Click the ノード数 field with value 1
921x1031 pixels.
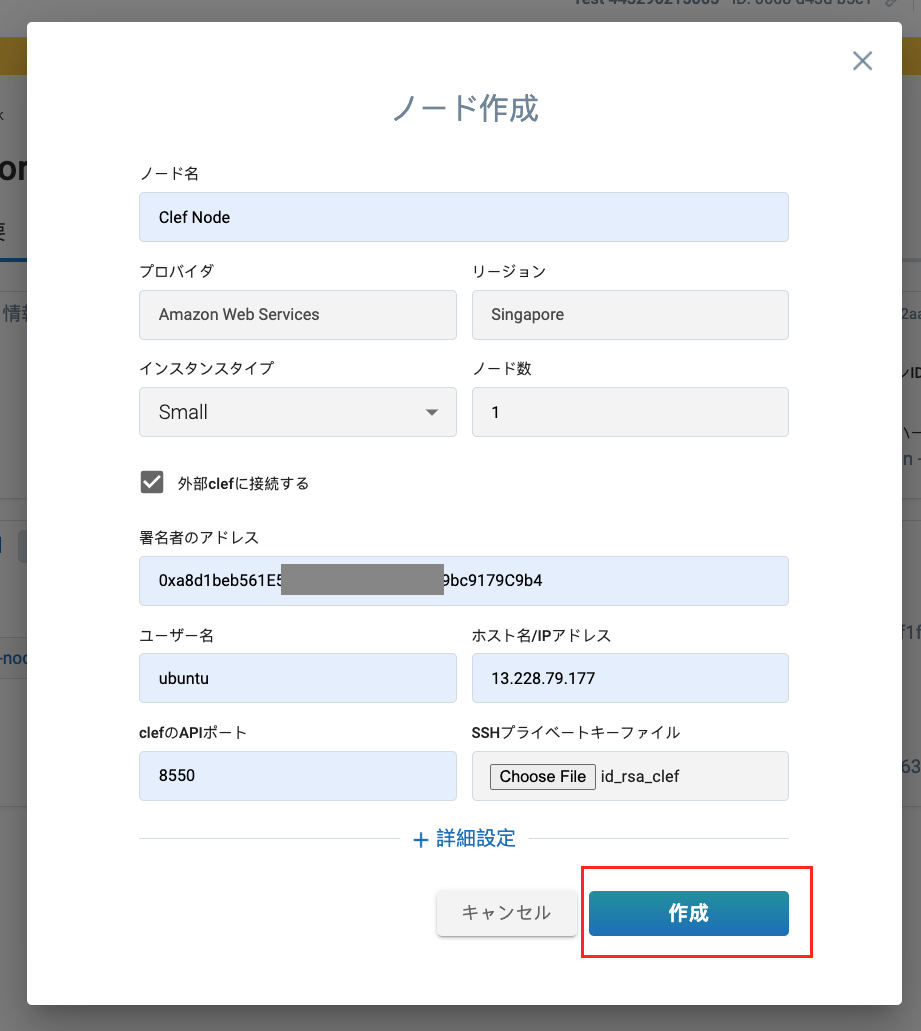[630, 412]
